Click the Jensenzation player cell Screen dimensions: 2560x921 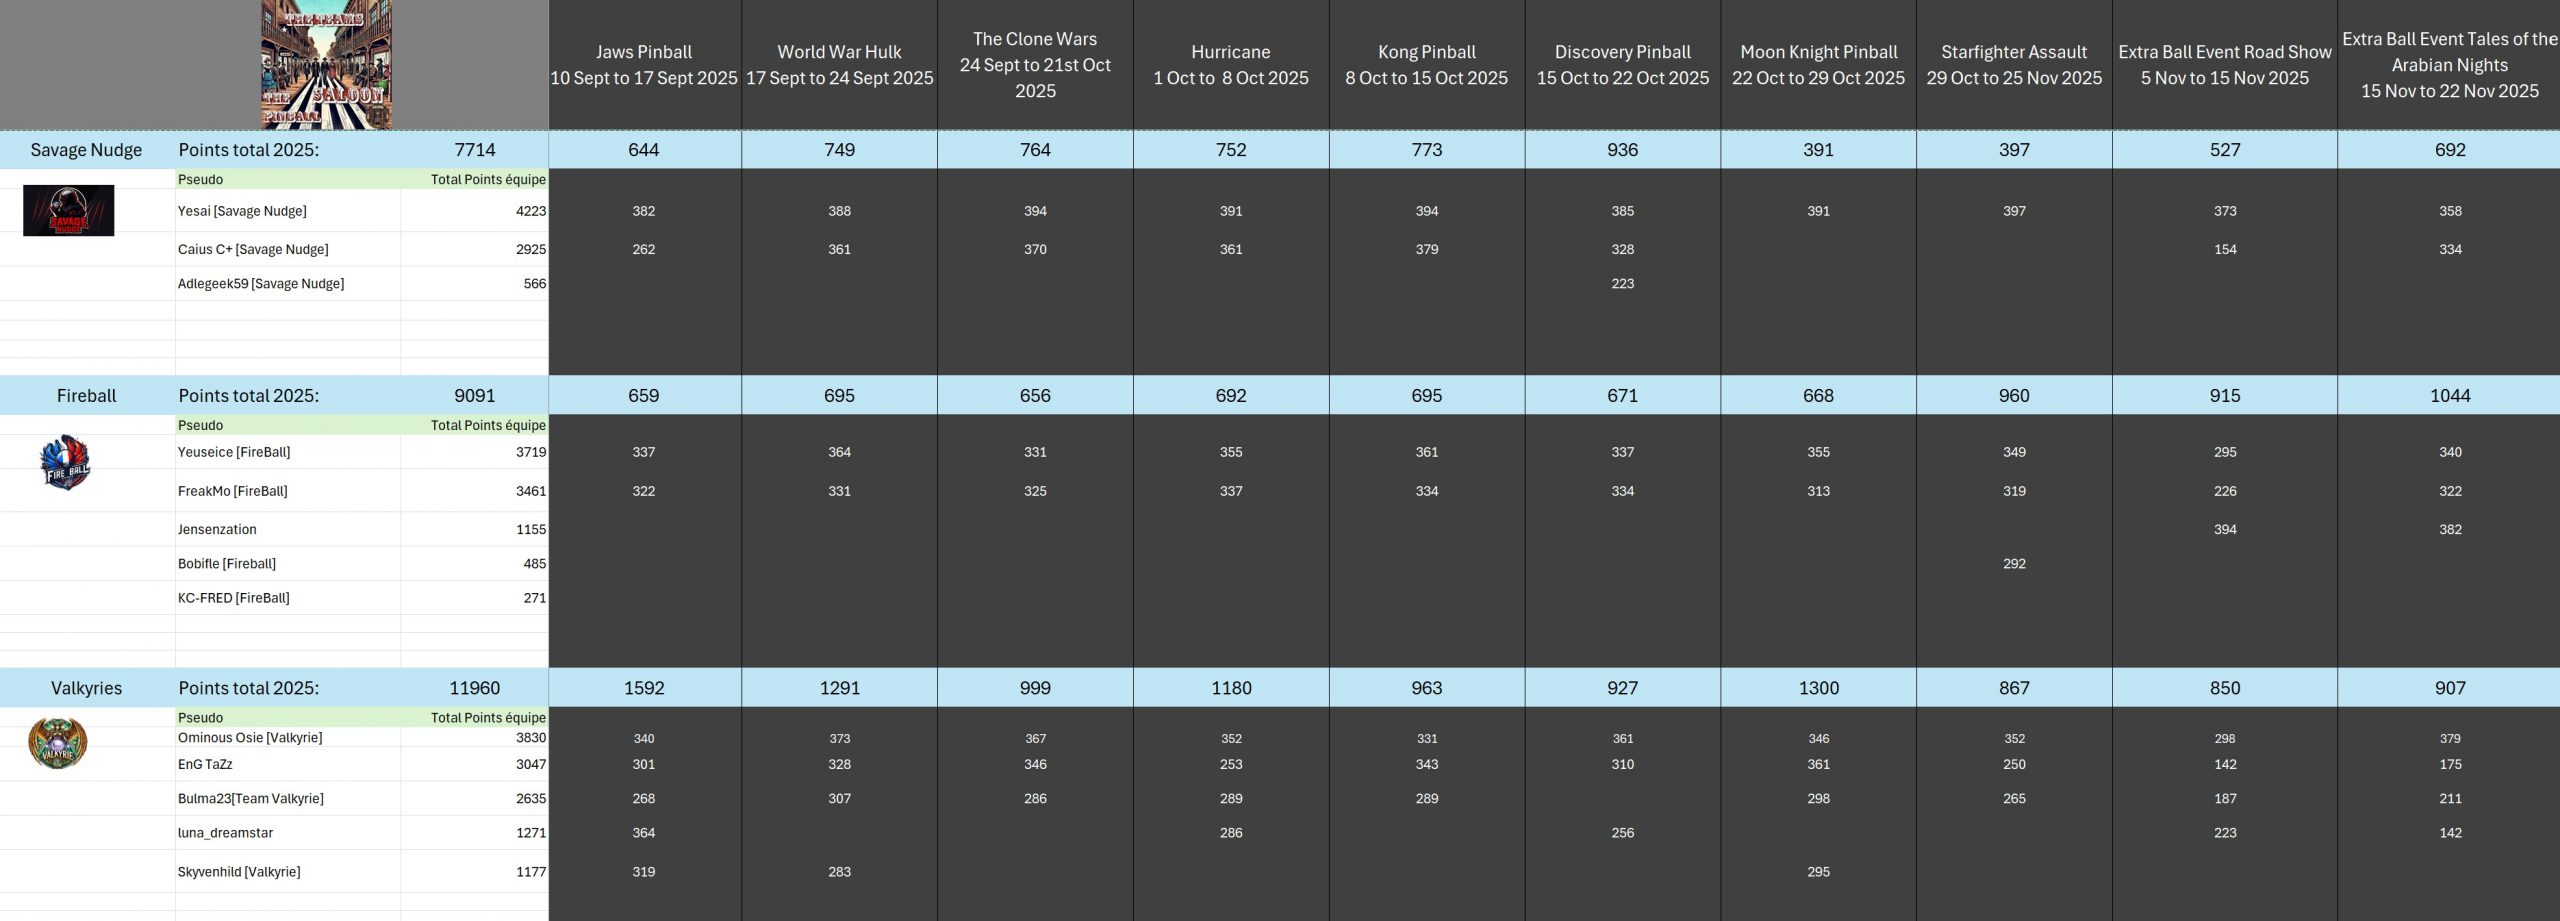coord(217,529)
